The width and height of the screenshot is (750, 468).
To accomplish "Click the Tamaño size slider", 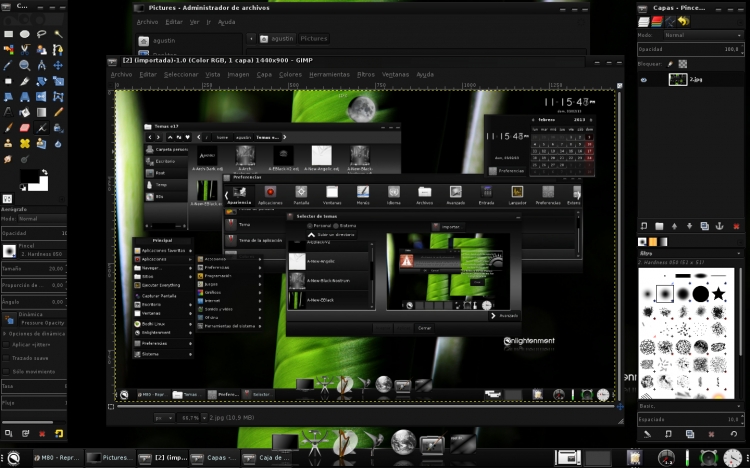I will click(33, 268).
